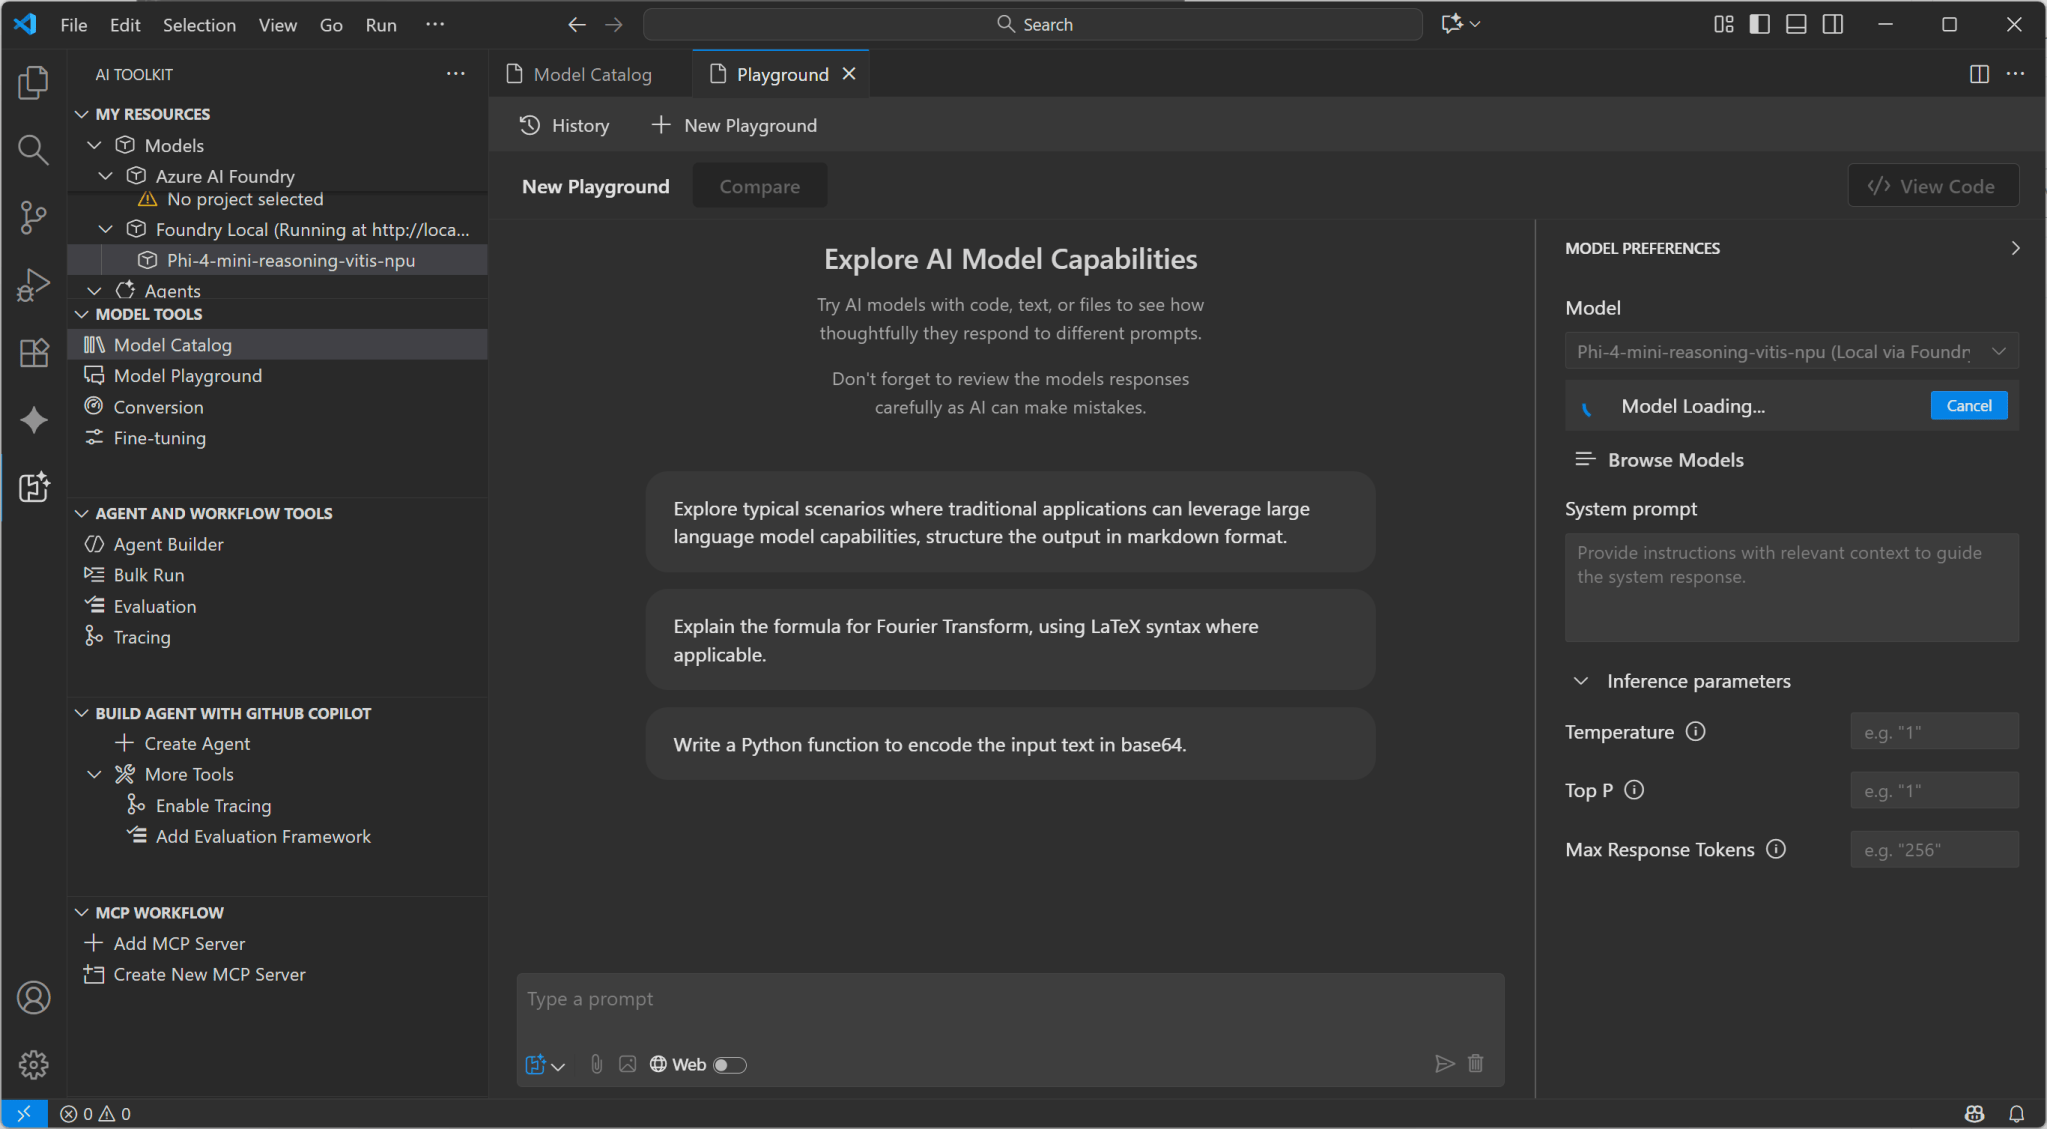Open the Run menu
The image size is (2047, 1129).
pyautogui.click(x=381, y=25)
